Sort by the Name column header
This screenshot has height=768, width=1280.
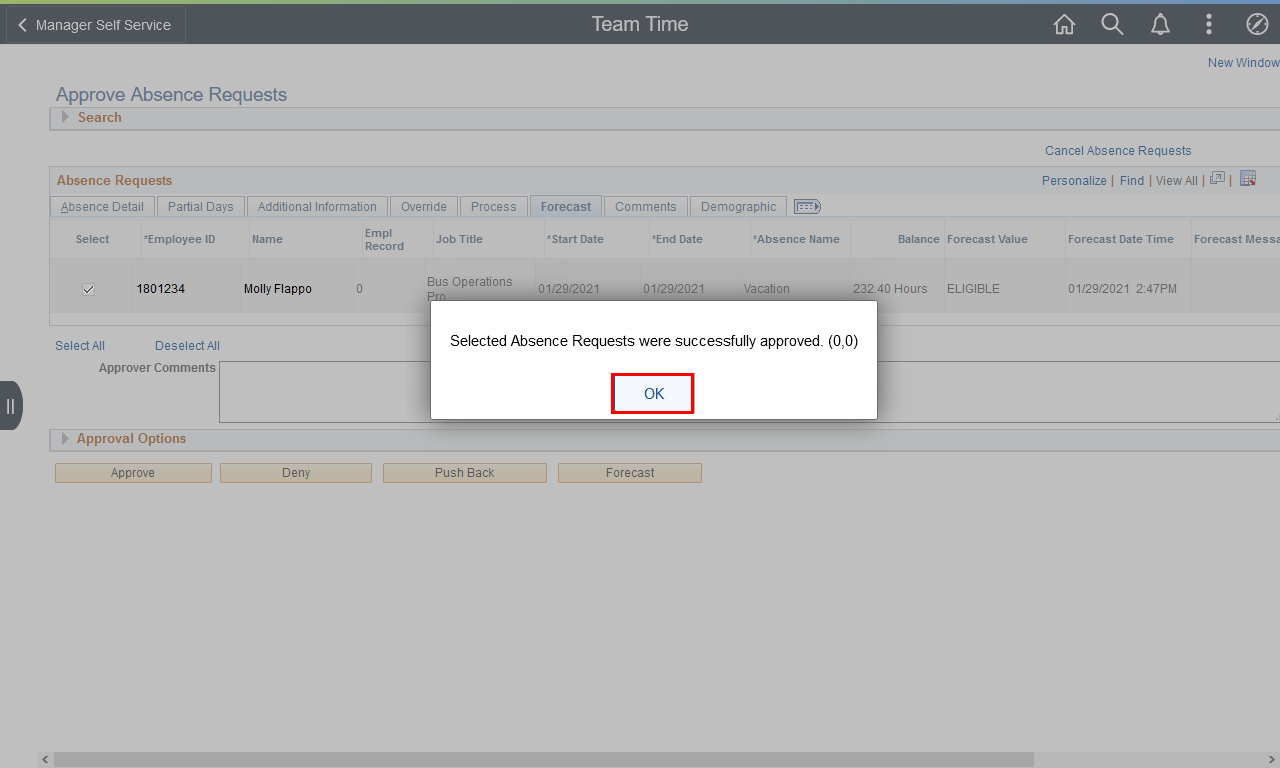(267, 240)
